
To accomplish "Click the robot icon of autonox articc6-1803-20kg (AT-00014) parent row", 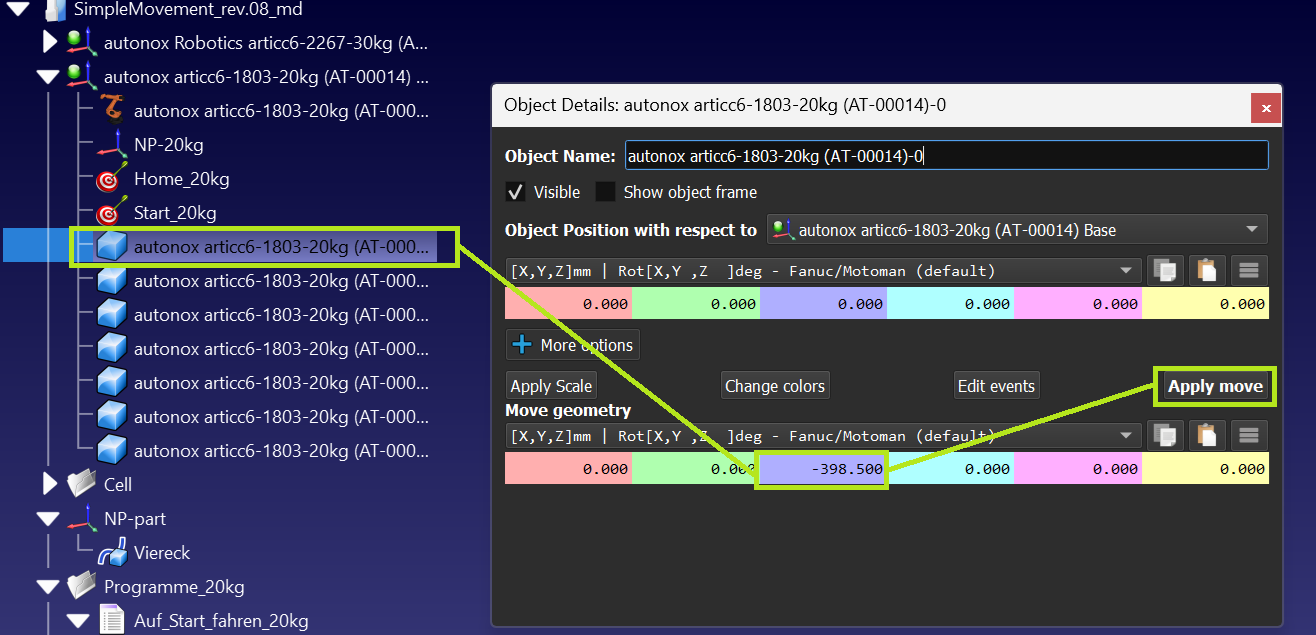I will (81, 75).
